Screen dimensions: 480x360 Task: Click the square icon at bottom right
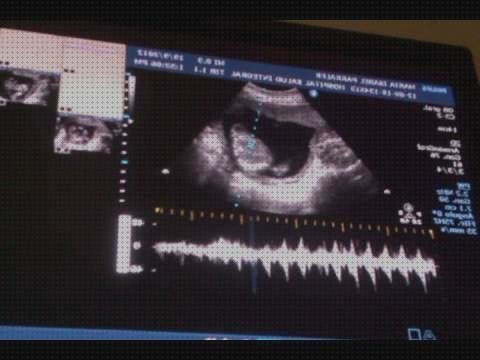[414, 334]
